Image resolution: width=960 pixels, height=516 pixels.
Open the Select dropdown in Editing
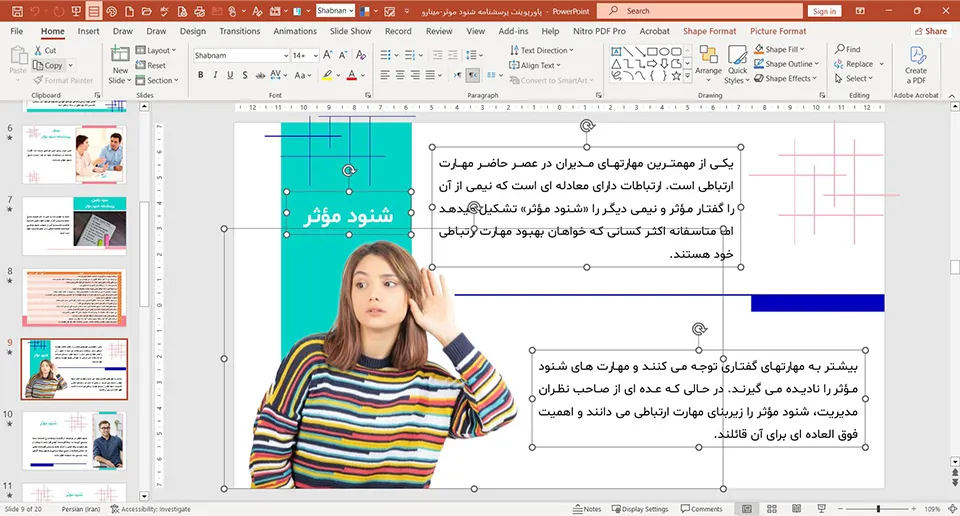854,78
